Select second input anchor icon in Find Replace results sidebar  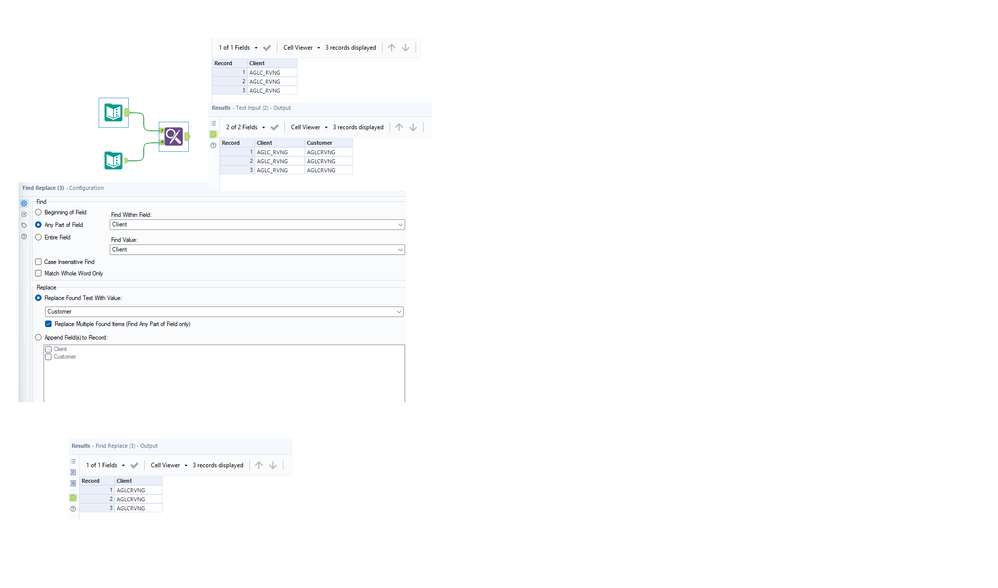click(73, 483)
